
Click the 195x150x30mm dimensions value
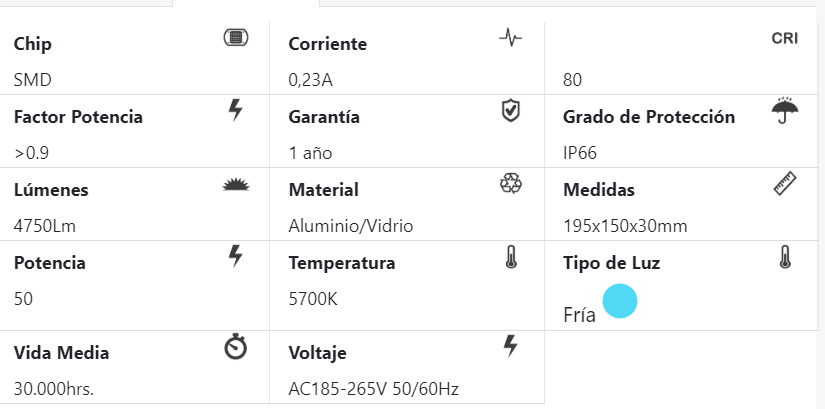625,226
